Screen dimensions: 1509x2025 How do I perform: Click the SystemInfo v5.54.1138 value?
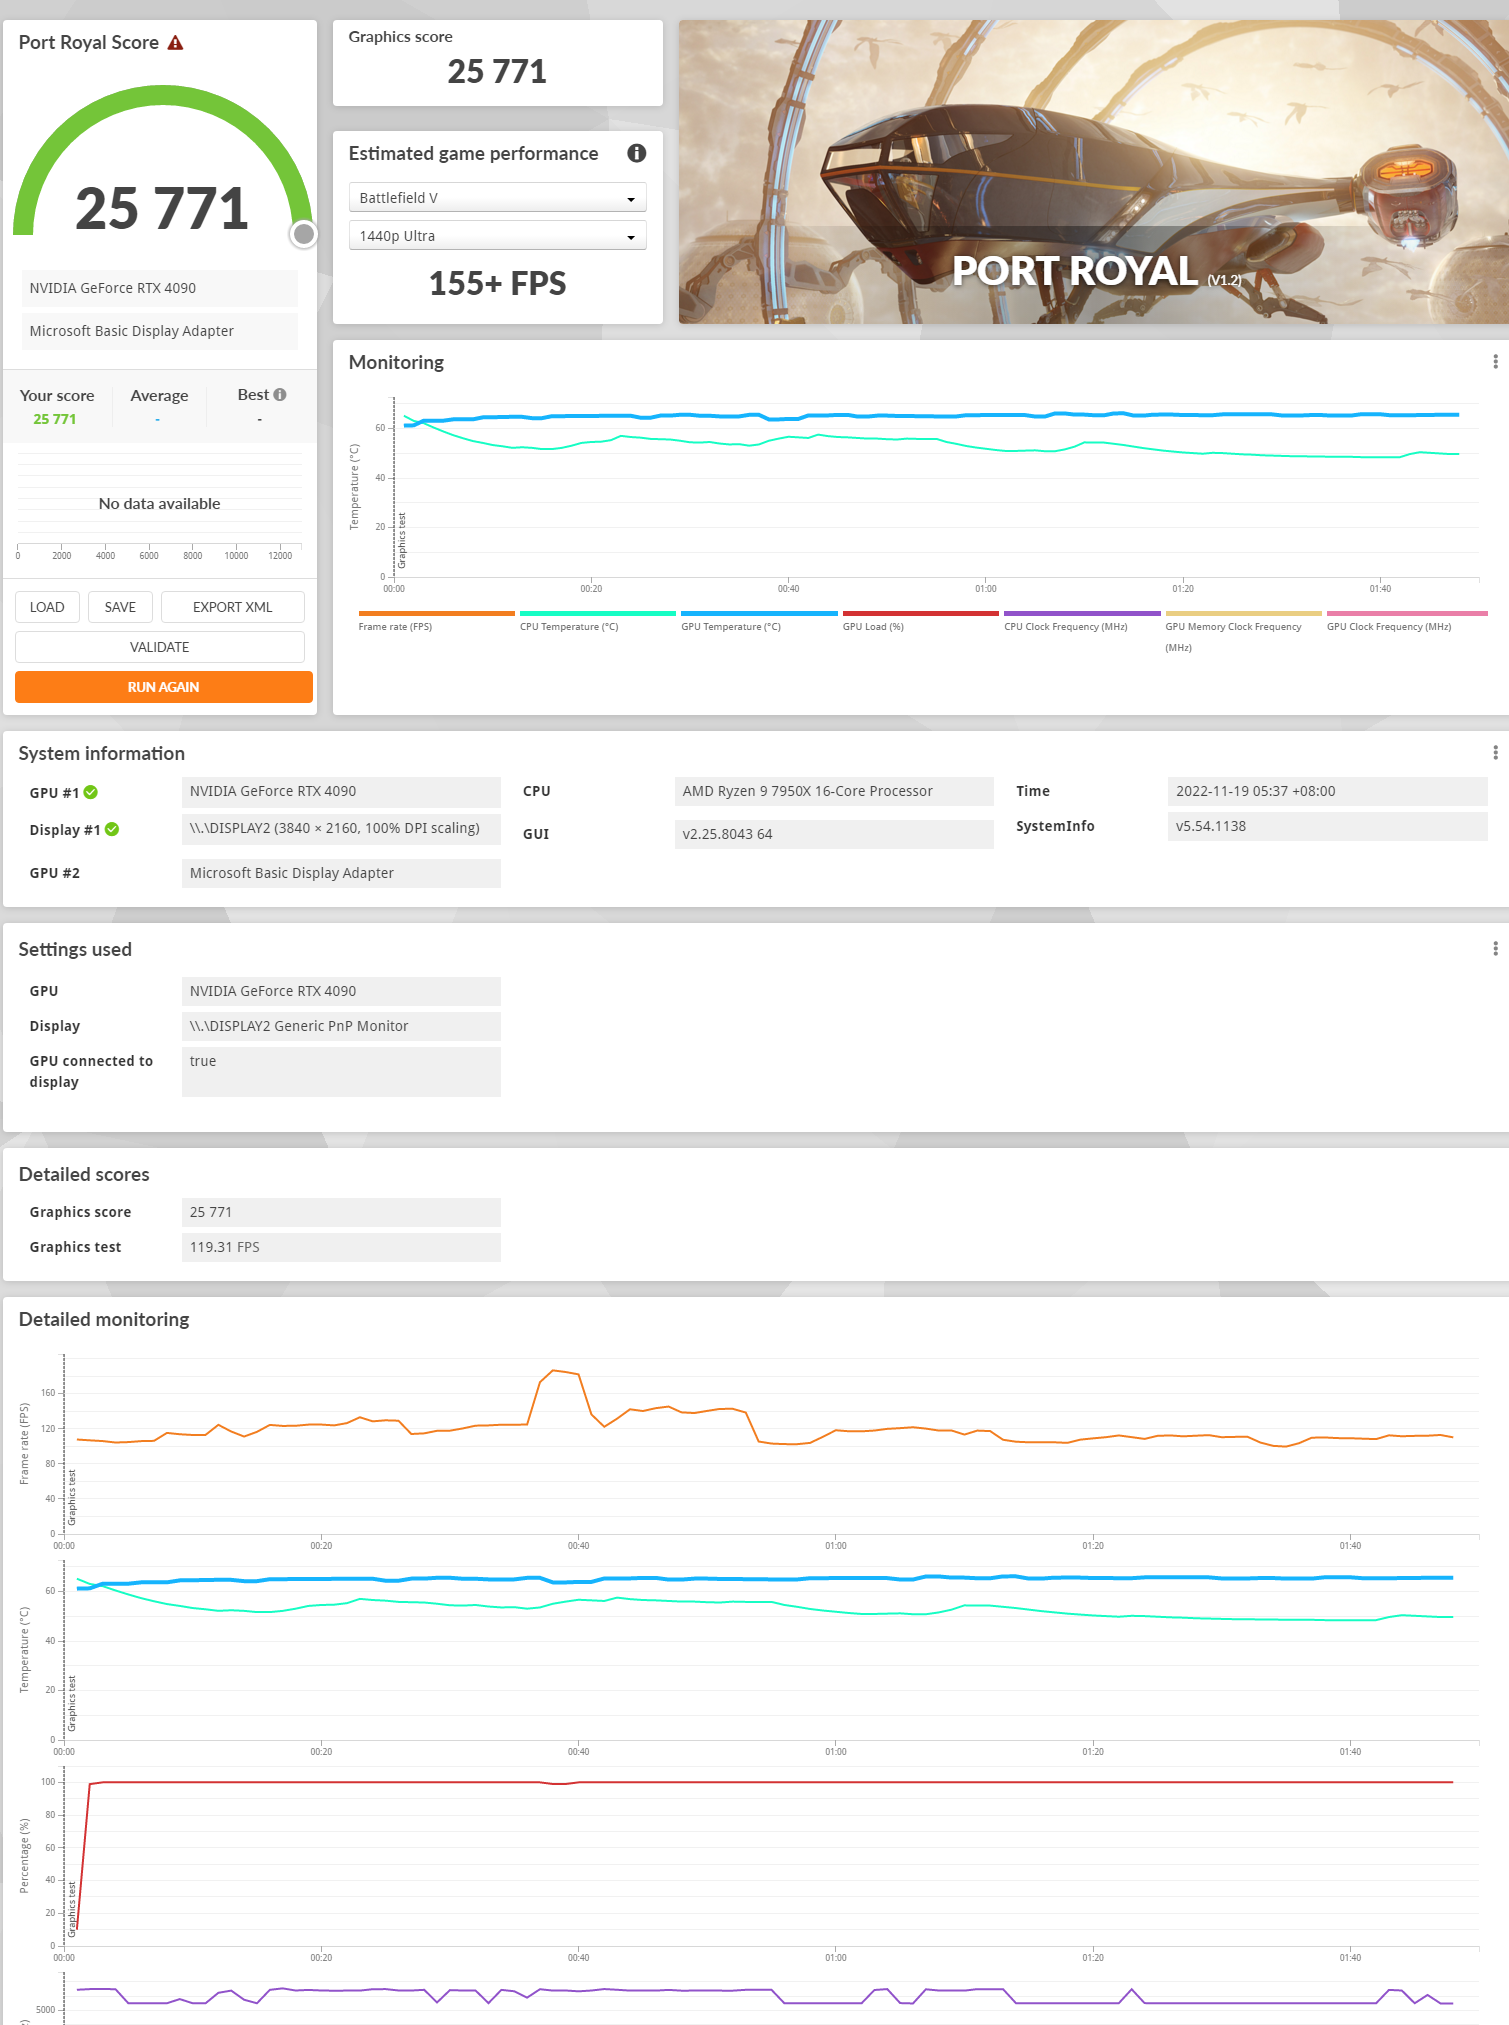point(1328,826)
